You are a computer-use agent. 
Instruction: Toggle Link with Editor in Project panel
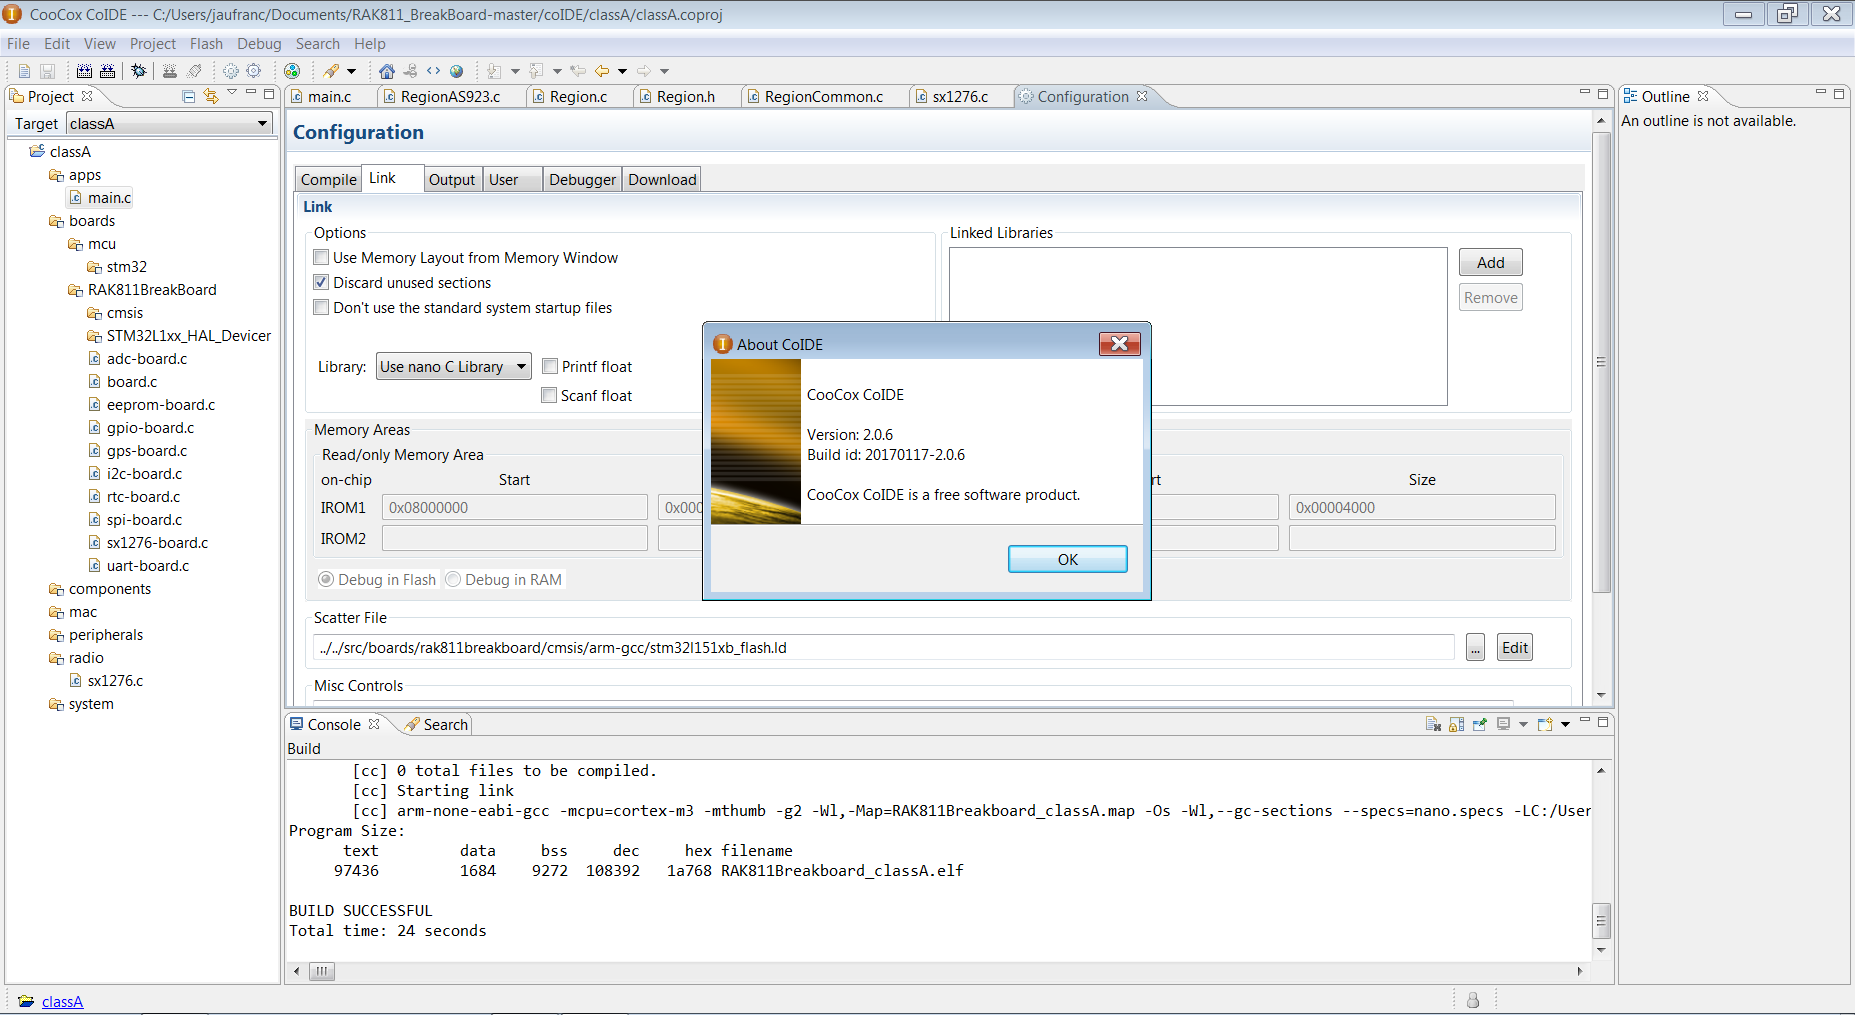[x=210, y=96]
